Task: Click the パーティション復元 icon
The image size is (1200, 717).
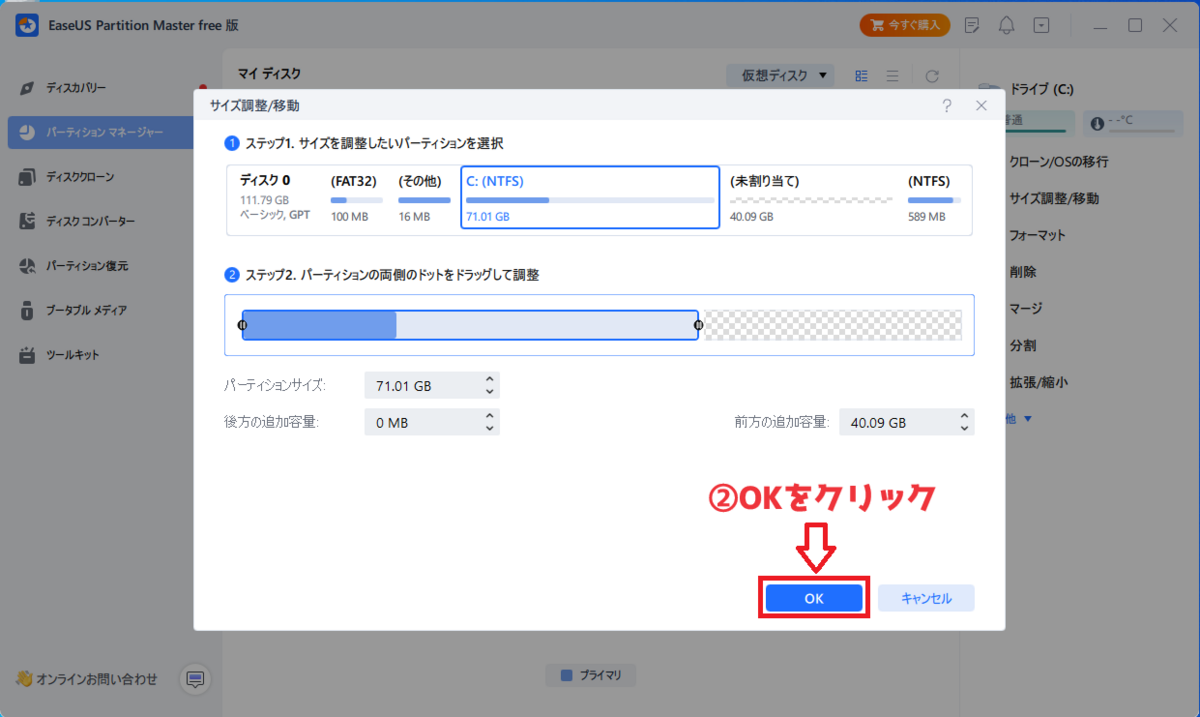Action: click(27, 266)
